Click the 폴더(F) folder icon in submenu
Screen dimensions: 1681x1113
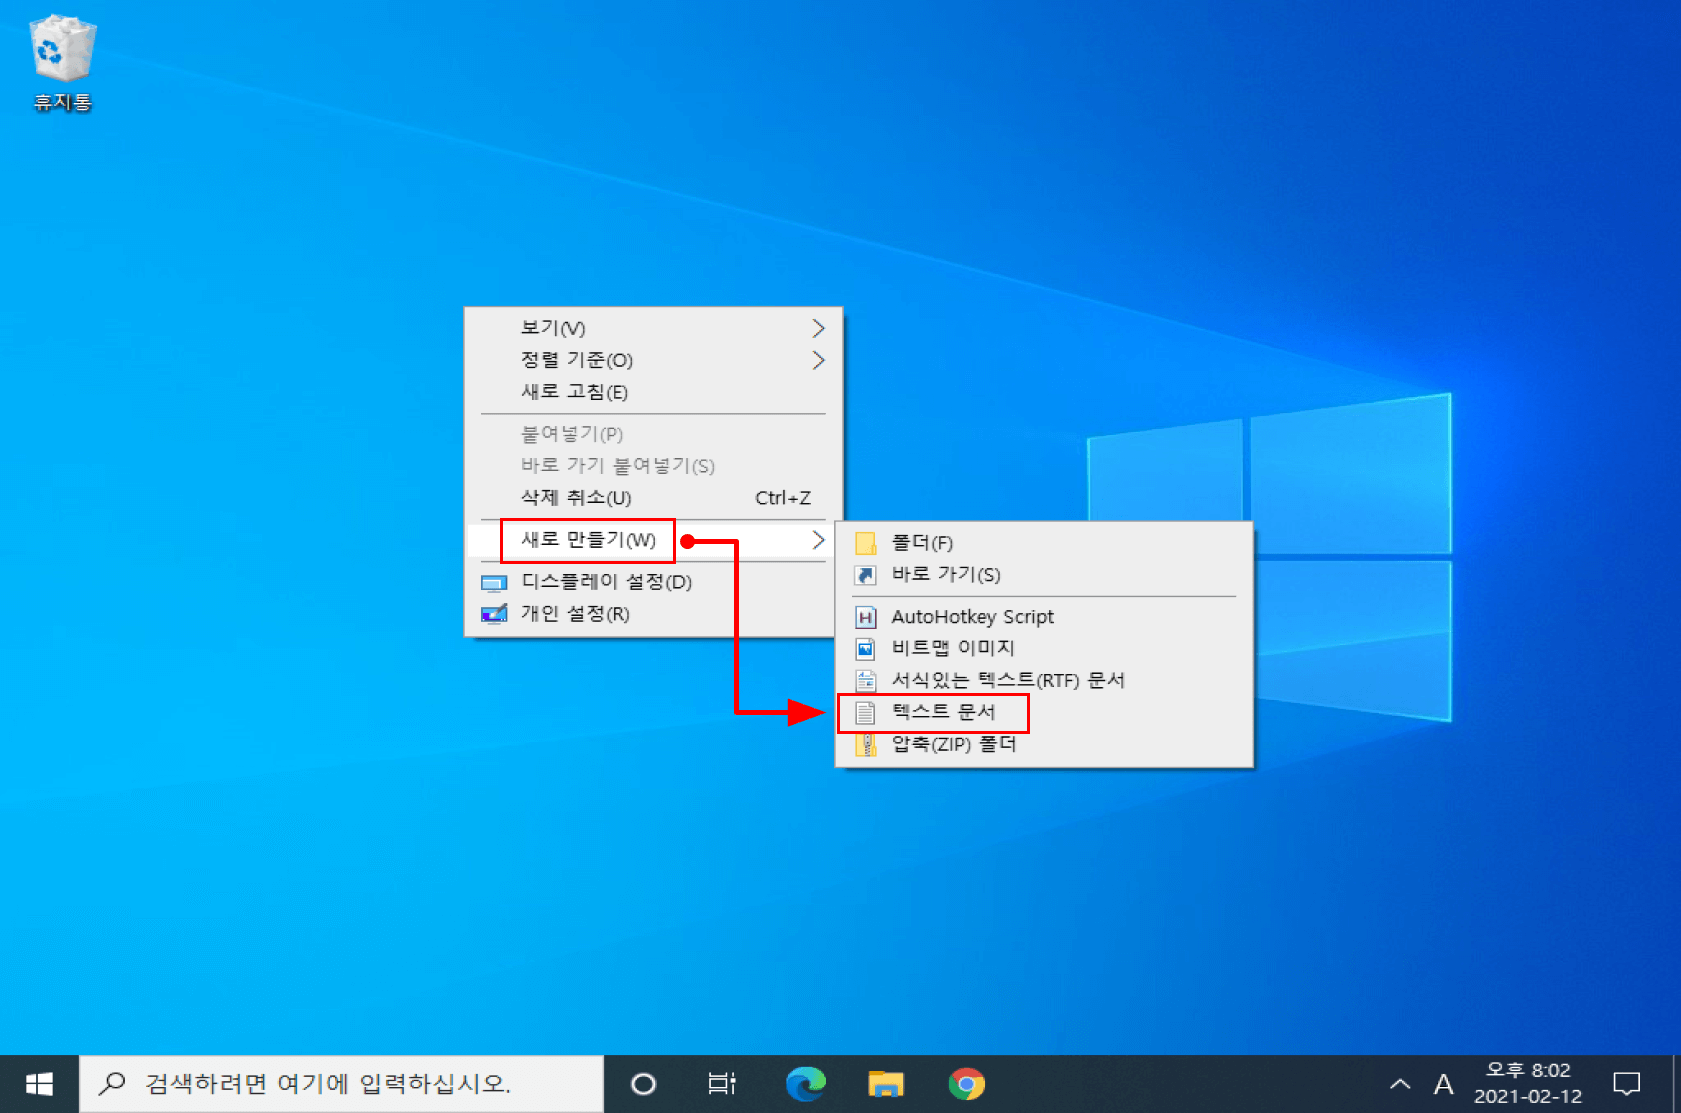click(866, 543)
